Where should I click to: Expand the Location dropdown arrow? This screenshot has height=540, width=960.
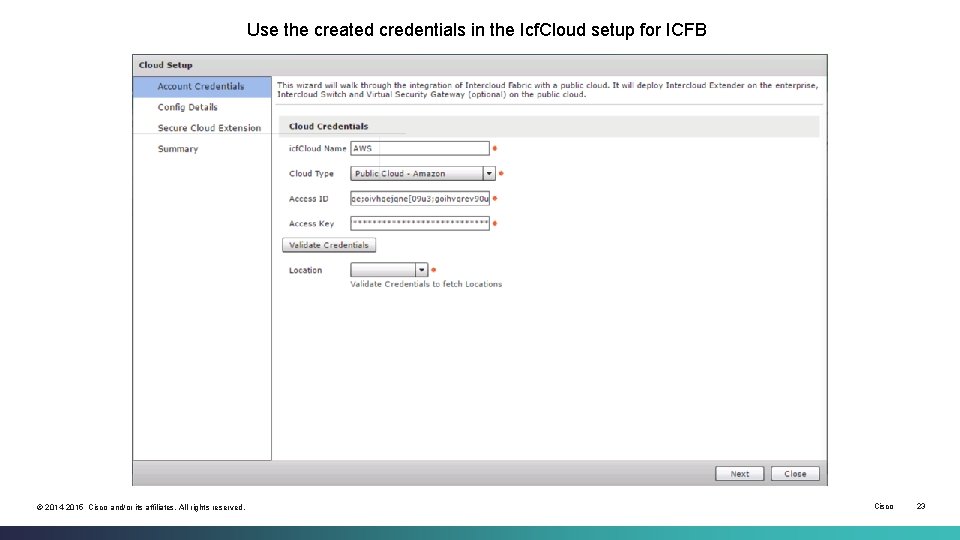pos(421,270)
